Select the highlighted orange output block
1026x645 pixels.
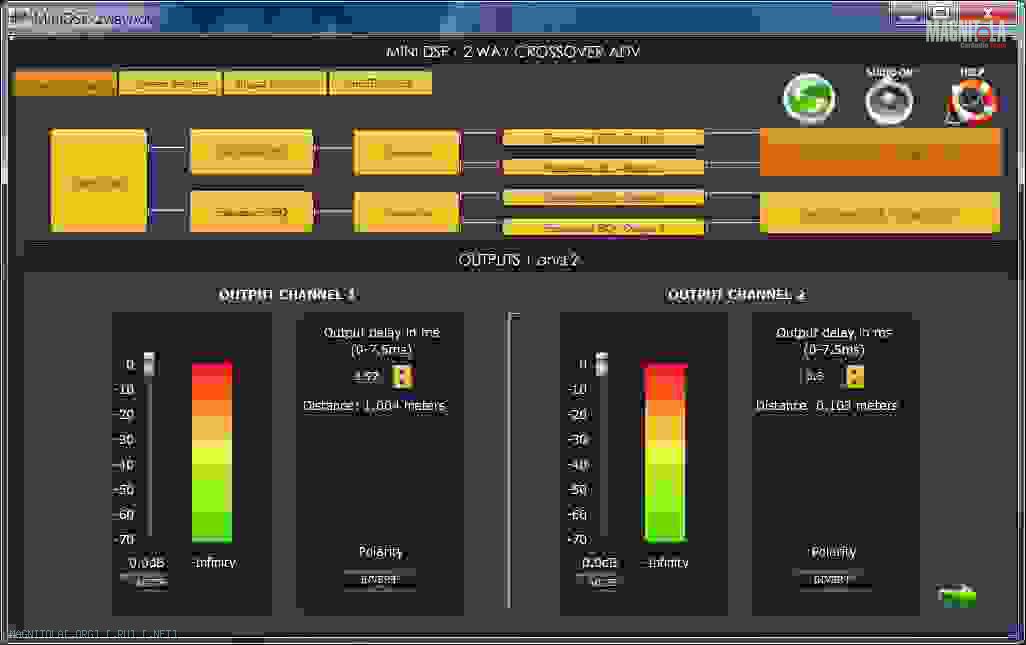880,152
